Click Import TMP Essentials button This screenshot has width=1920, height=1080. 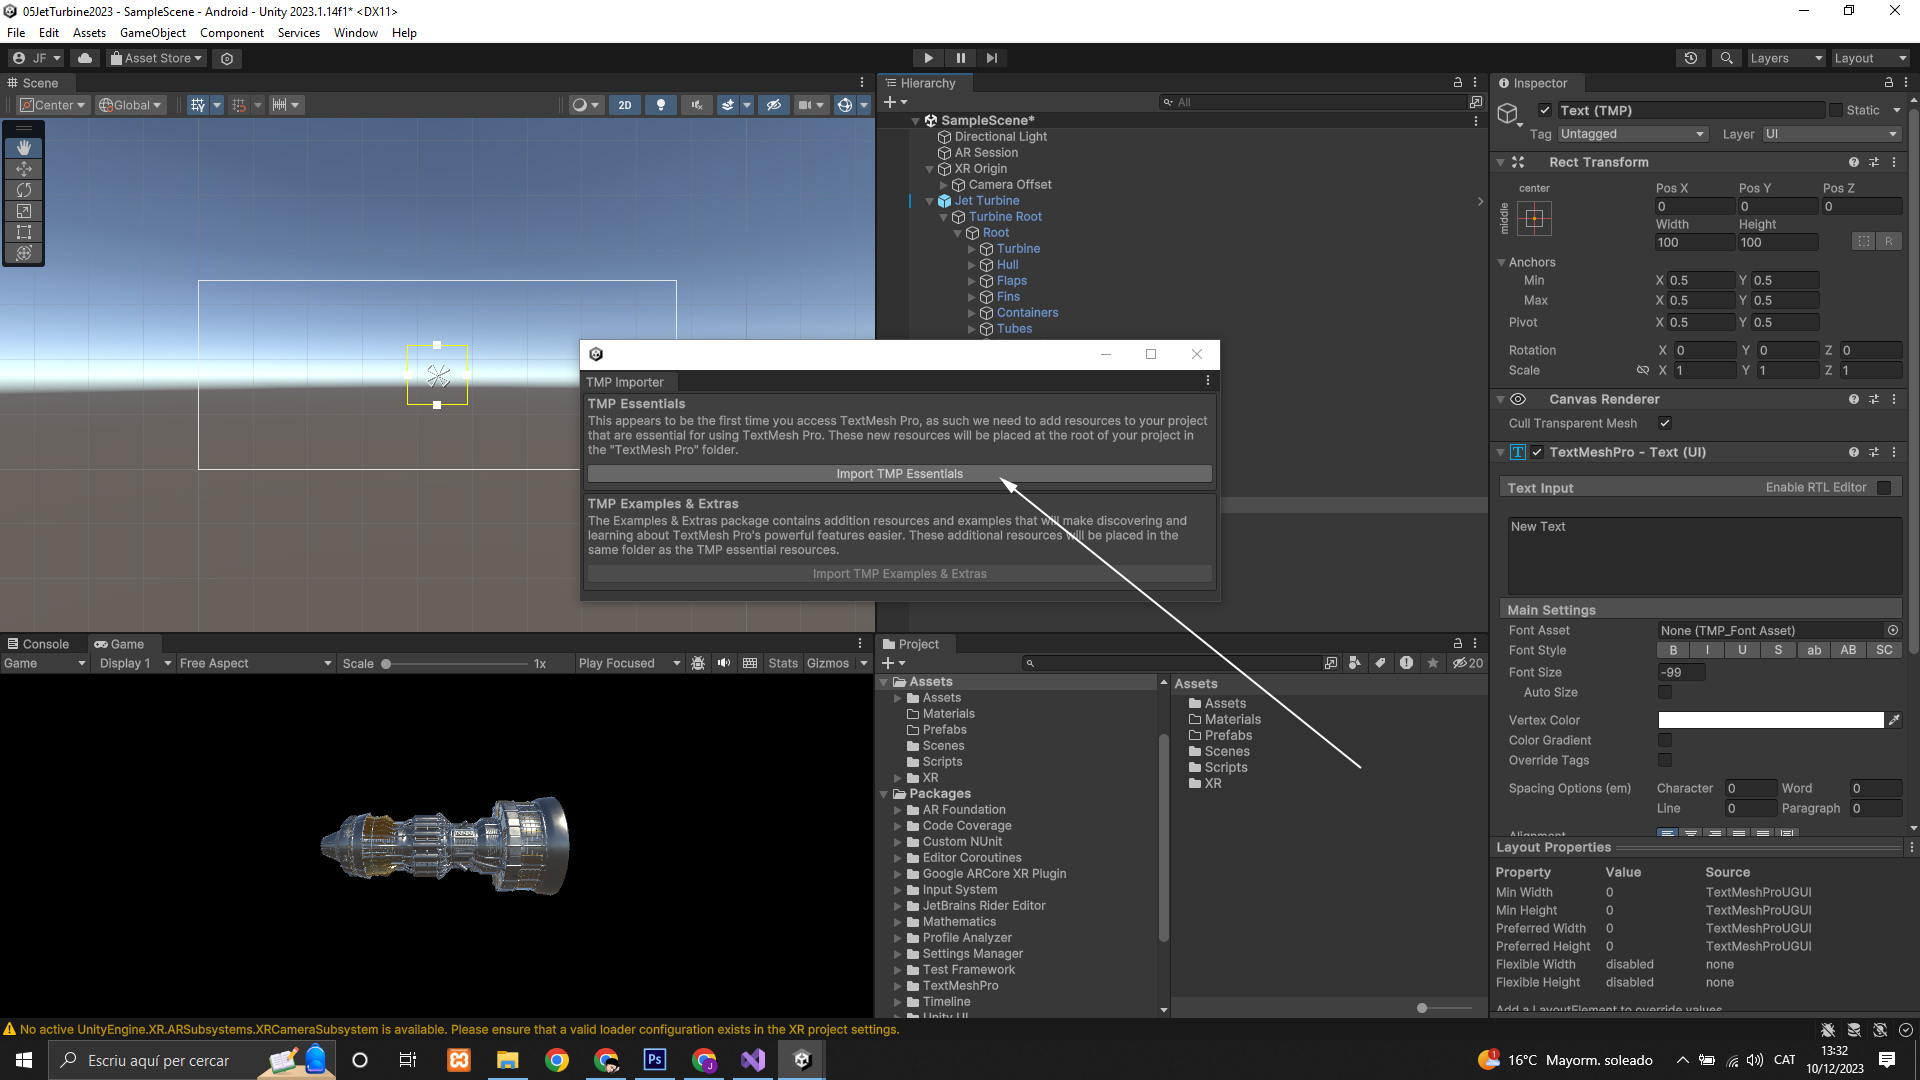pyautogui.click(x=899, y=474)
